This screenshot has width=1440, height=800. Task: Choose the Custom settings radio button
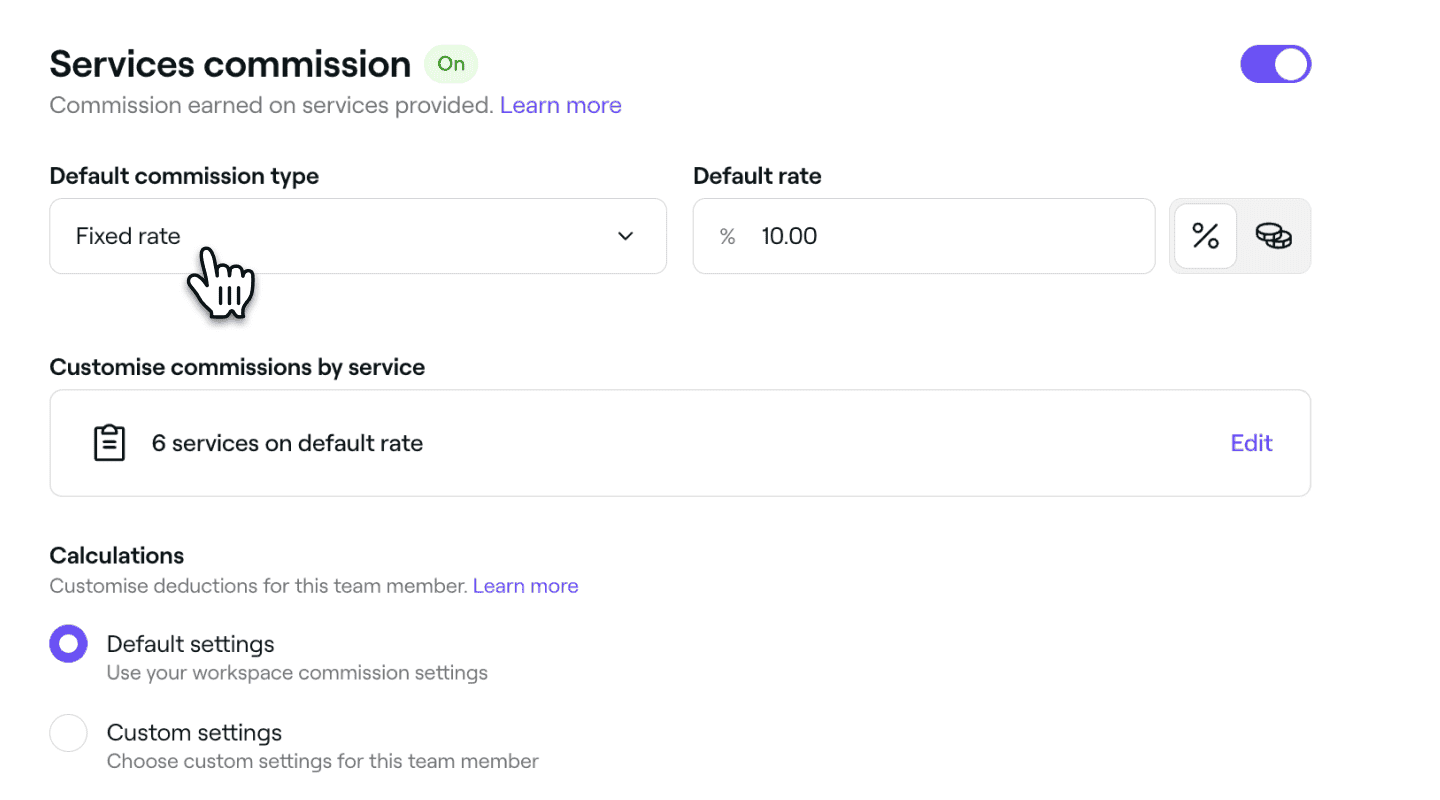68,733
